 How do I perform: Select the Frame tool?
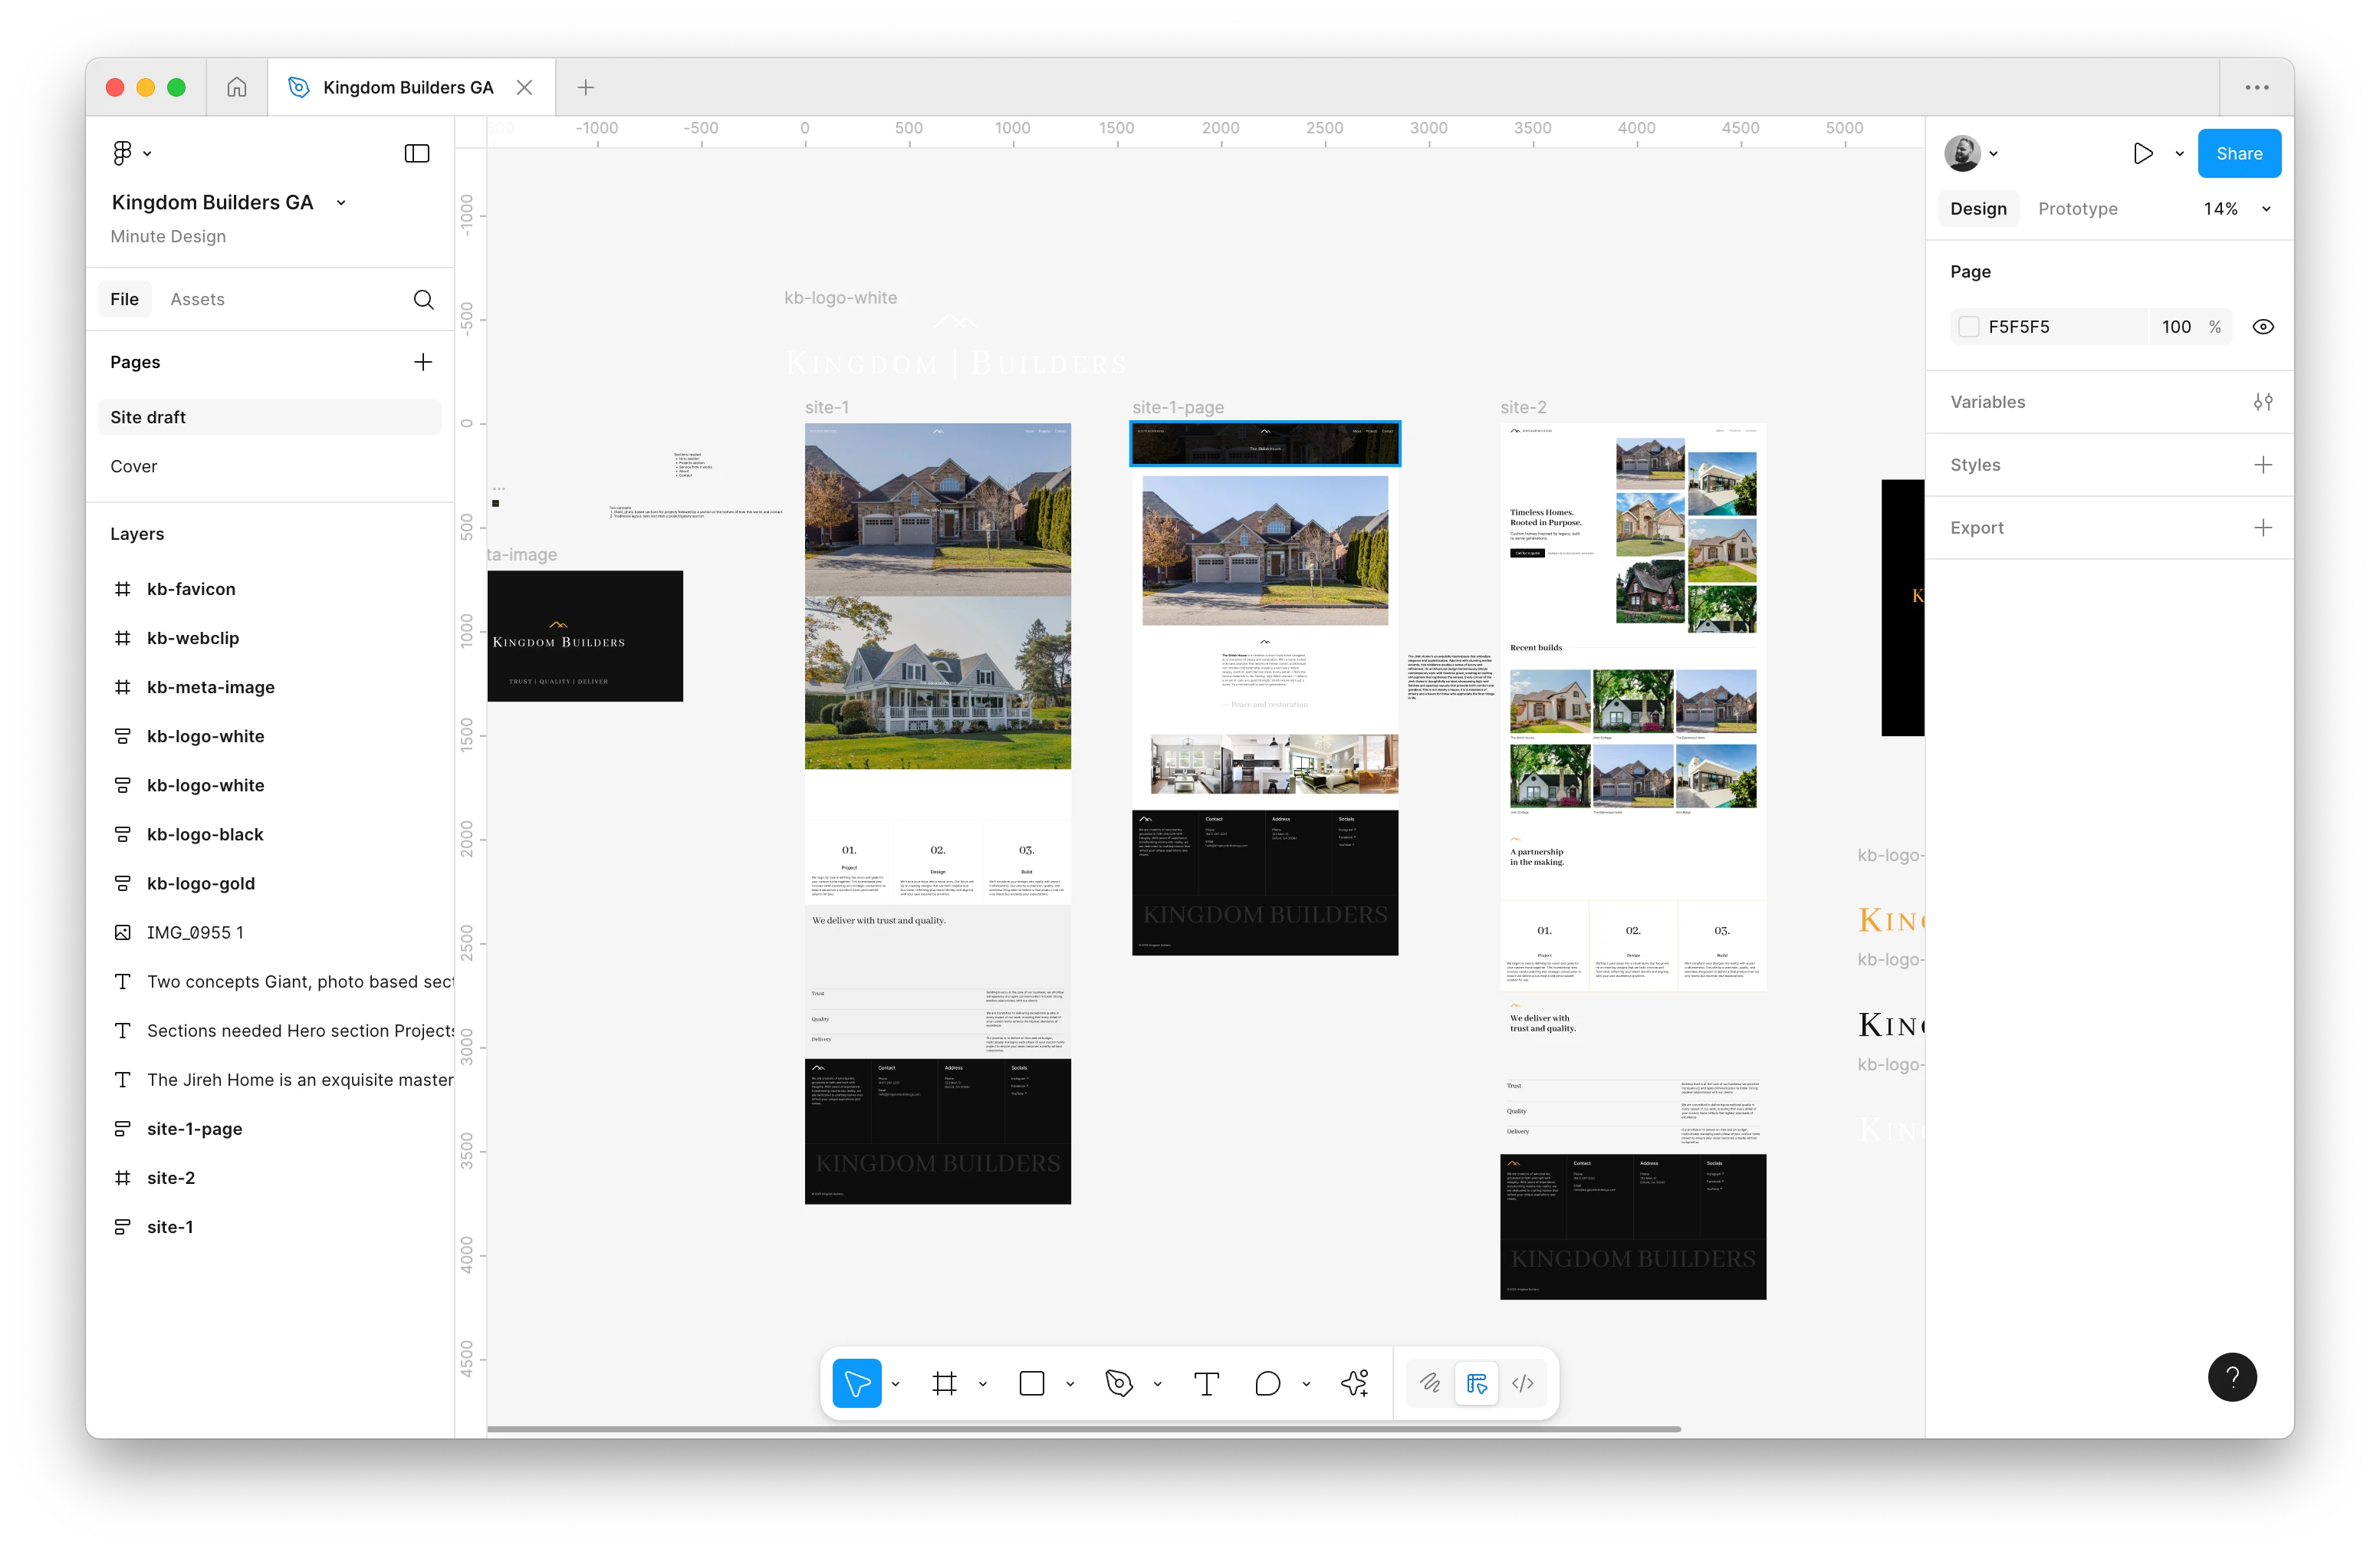coord(944,1383)
